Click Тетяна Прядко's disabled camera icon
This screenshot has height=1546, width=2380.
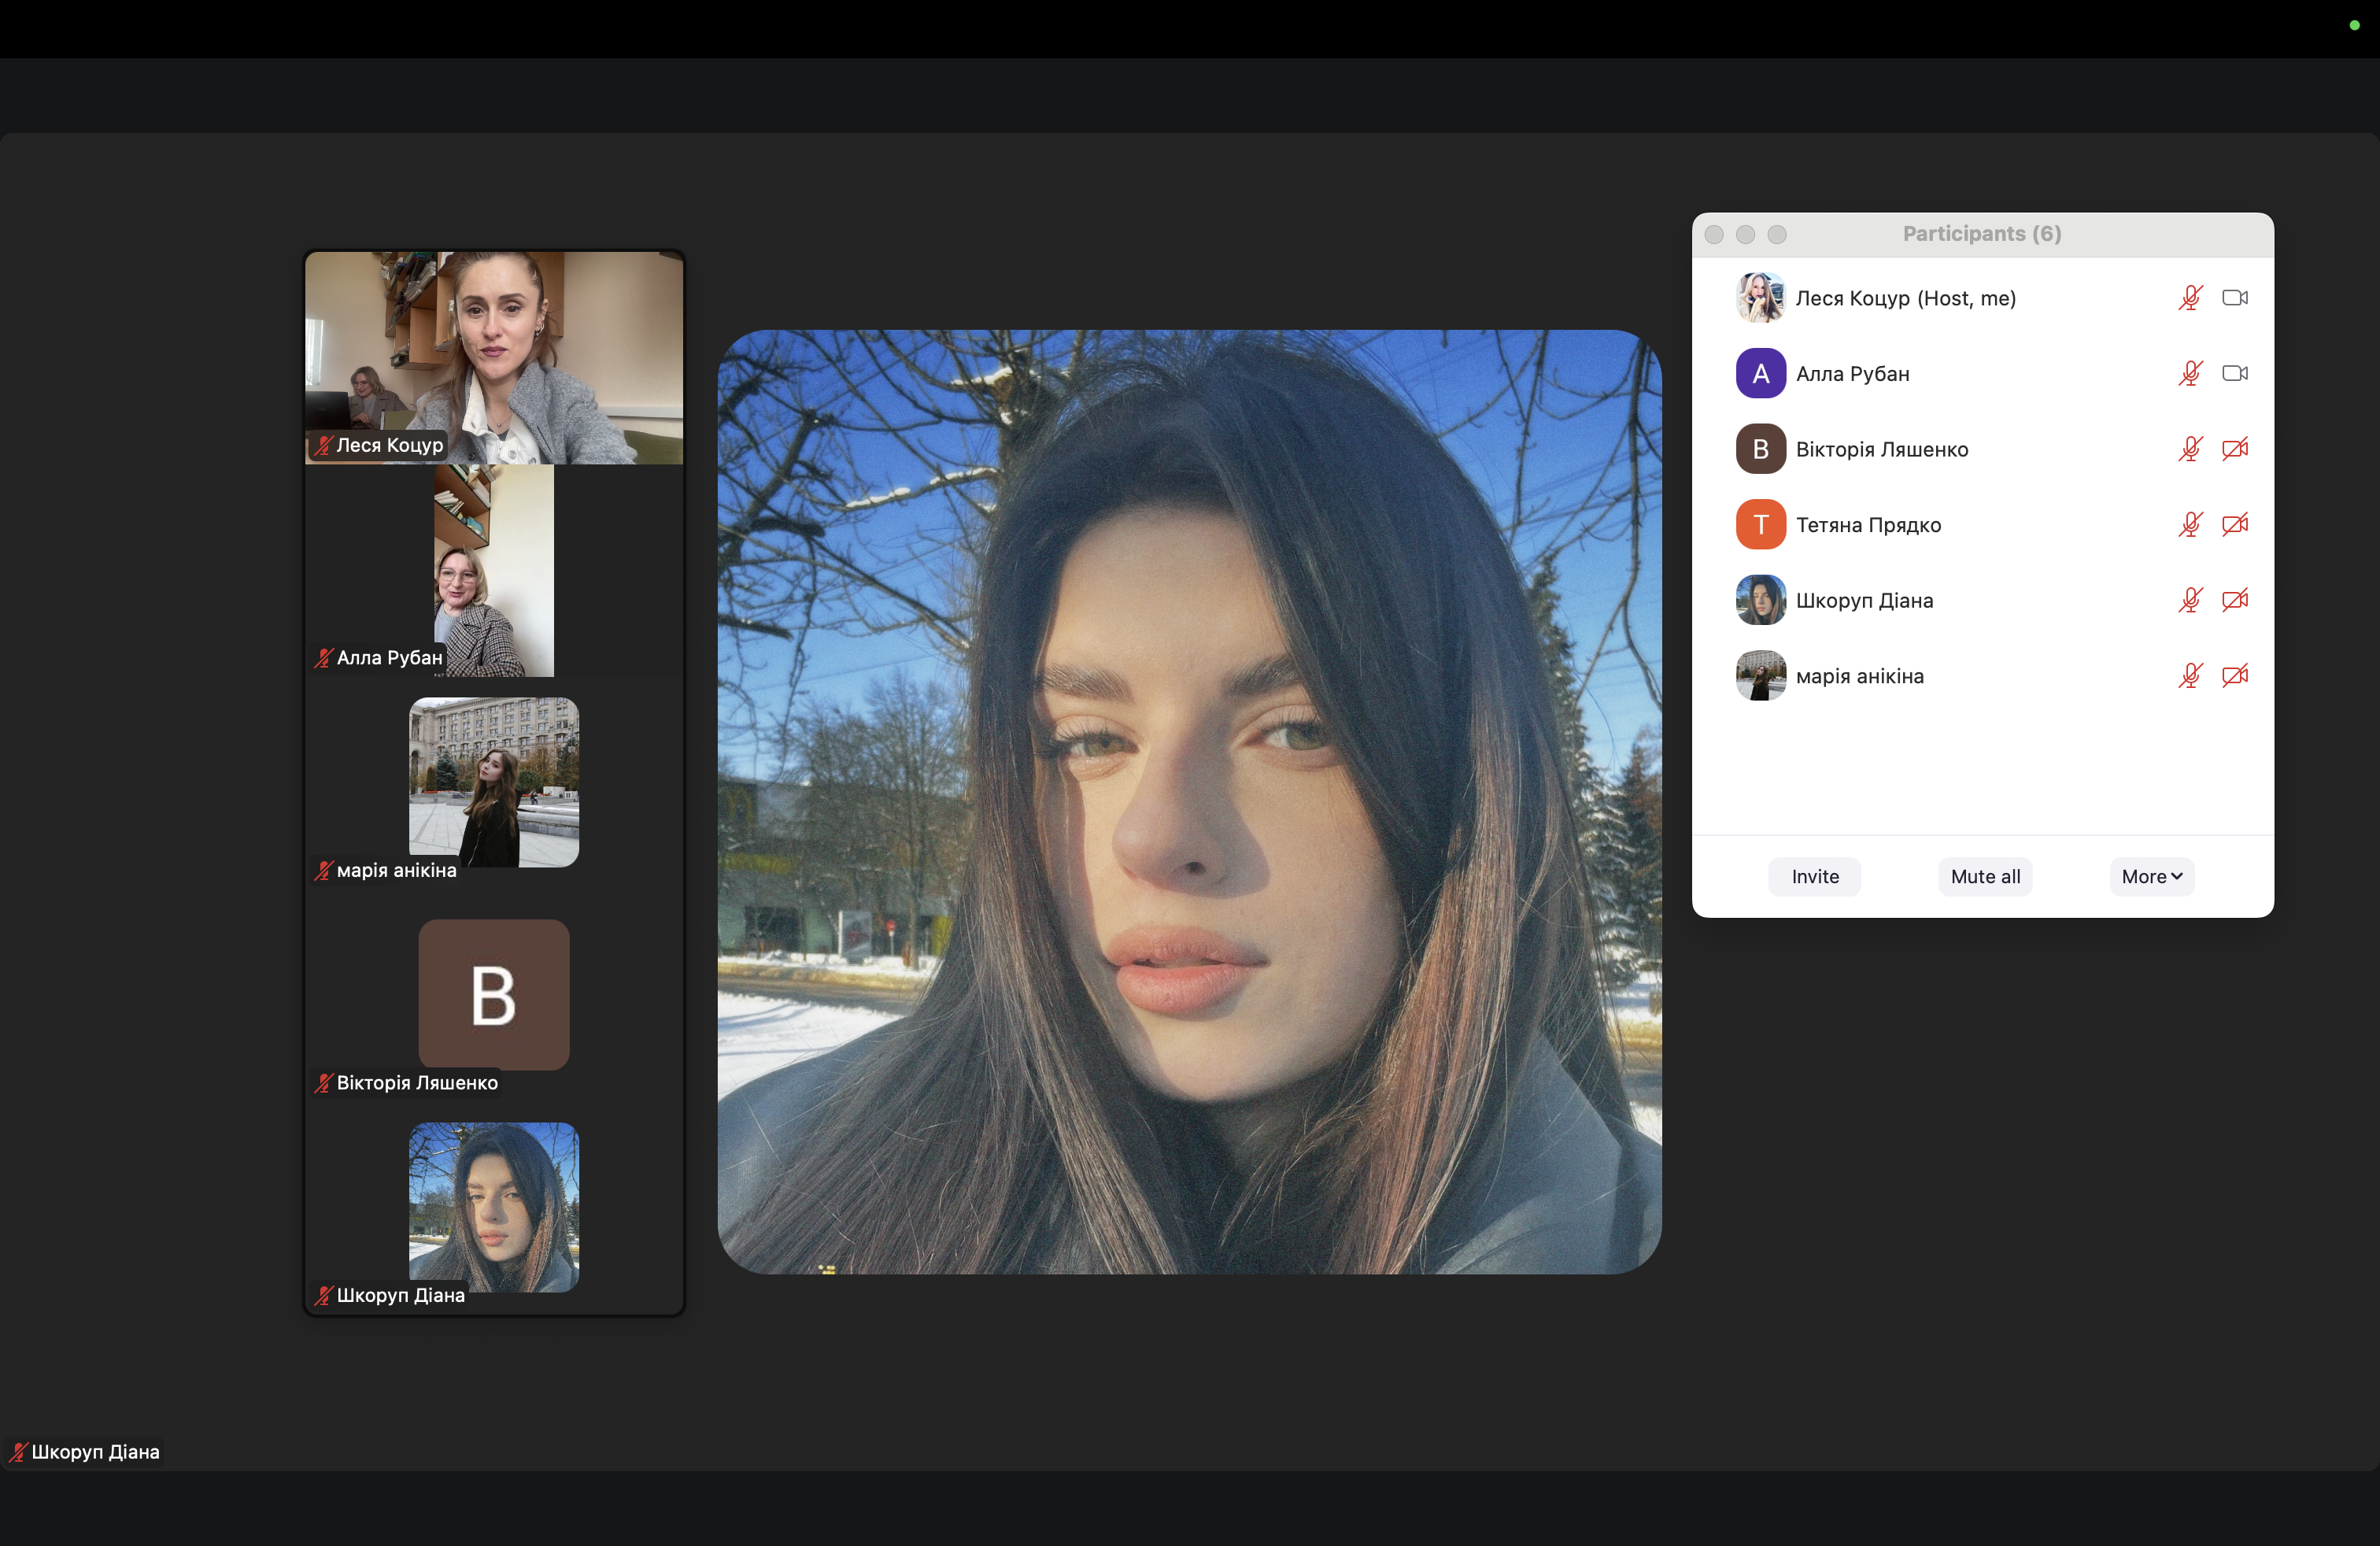pos(2235,524)
